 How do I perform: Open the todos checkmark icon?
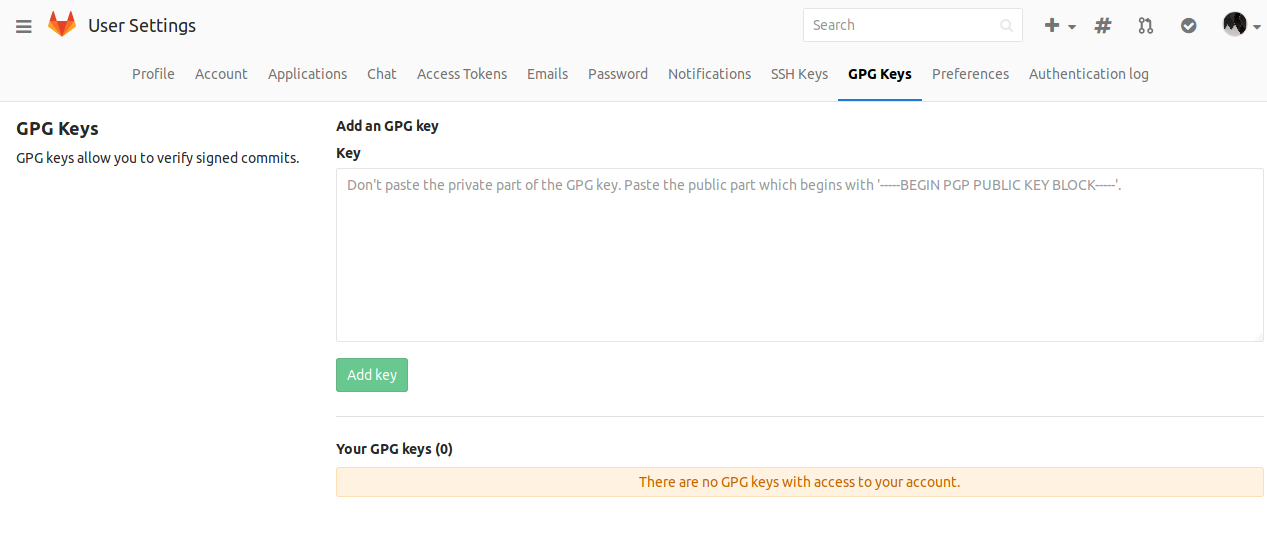[1188, 26]
